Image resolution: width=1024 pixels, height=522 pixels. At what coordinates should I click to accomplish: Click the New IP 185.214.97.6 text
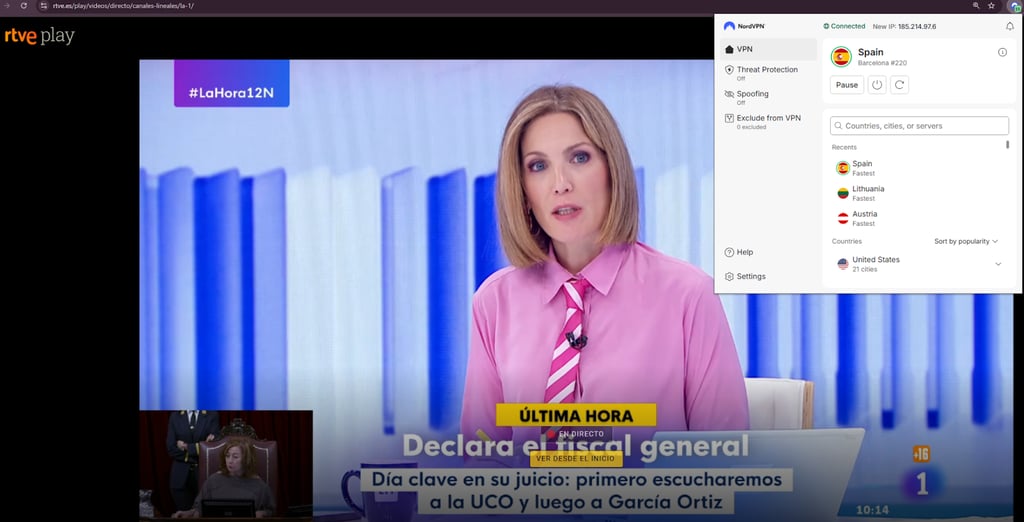click(x=904, y=27)
